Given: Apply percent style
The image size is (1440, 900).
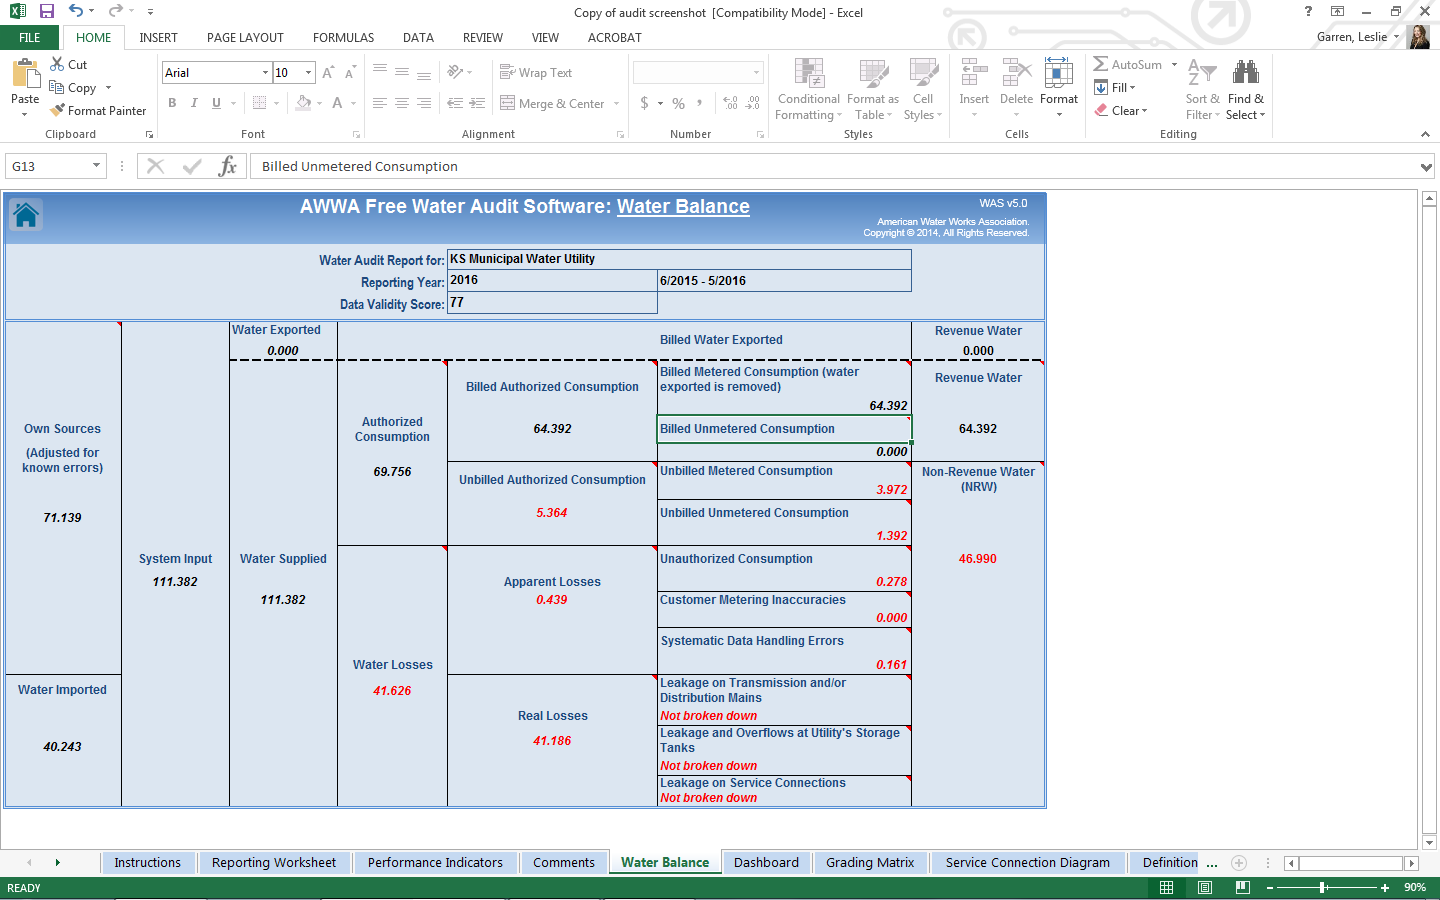Looking at the screenshot, I should pos(679,103).
